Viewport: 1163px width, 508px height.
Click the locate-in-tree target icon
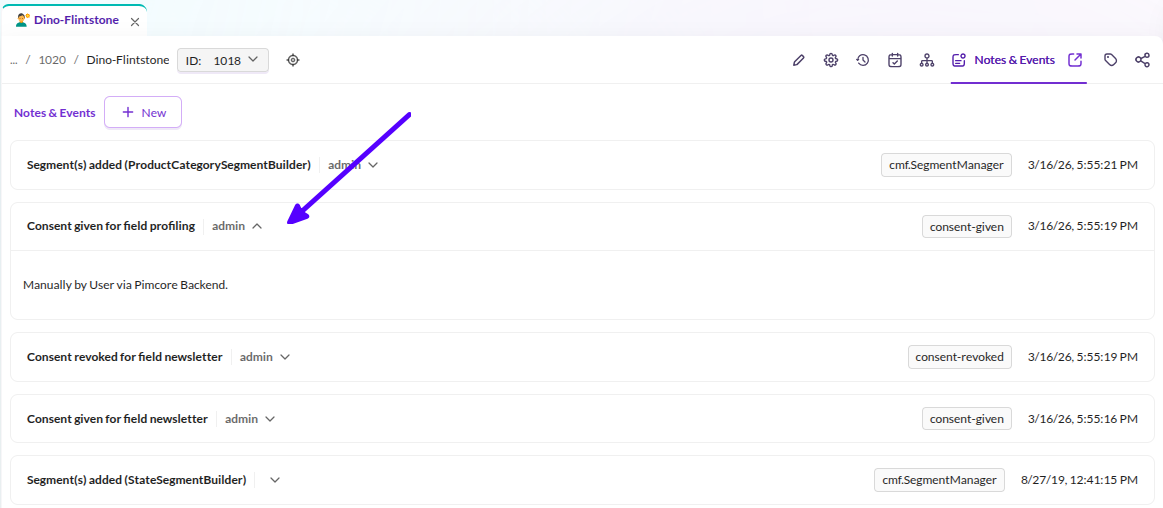point(293,60)
